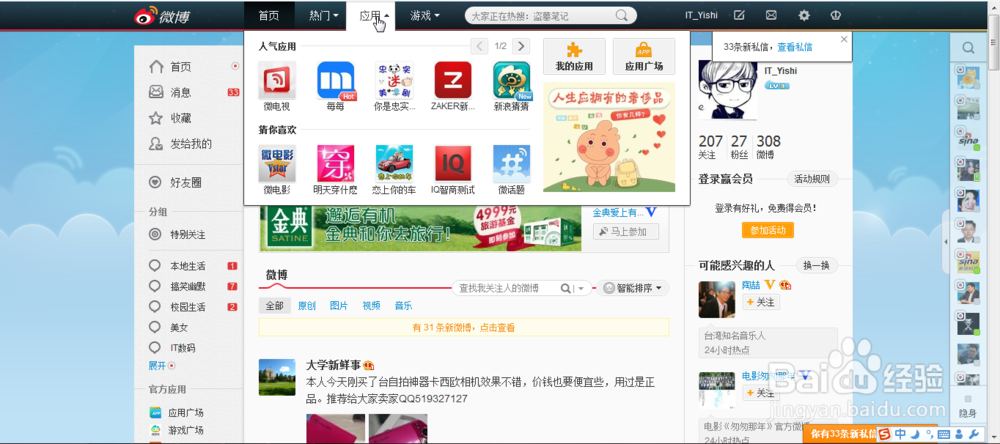Viewport: 1000px width, 444px height.
Task: Open the 你是忠实… quiz app icon
Action: 394,80
